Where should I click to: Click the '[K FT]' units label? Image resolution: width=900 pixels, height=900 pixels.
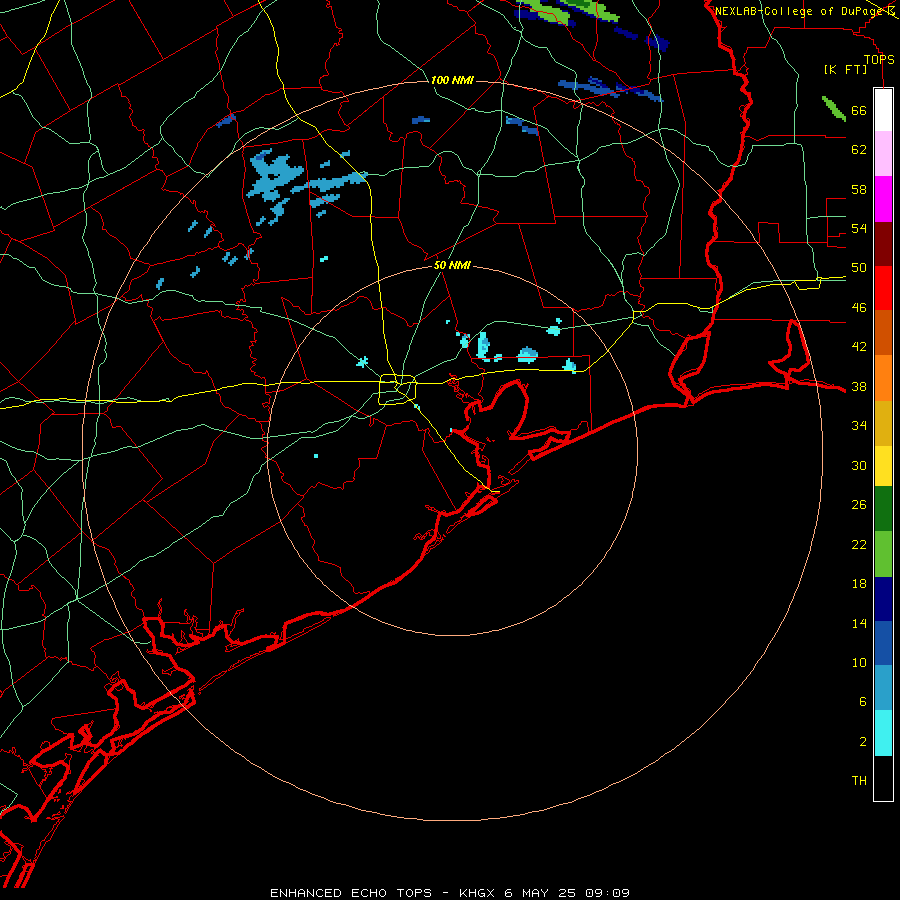coord(845,70)
